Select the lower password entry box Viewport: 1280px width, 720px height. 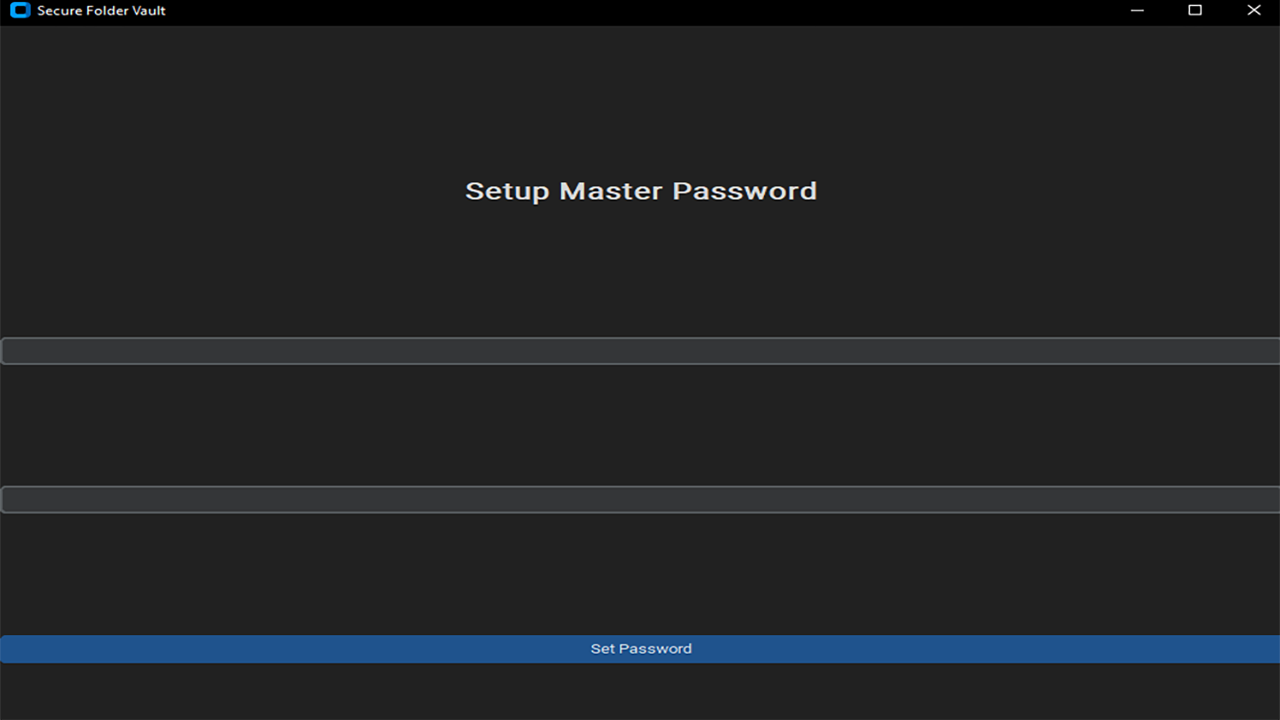(x=640, y=500)
